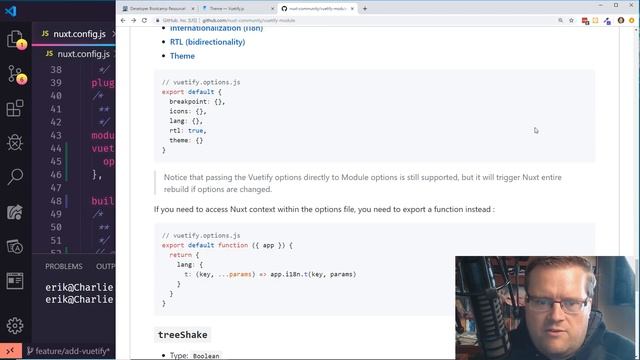
Task: Click the first '// vuetify.options.js' comment
Action: click(x=201, y=82)
